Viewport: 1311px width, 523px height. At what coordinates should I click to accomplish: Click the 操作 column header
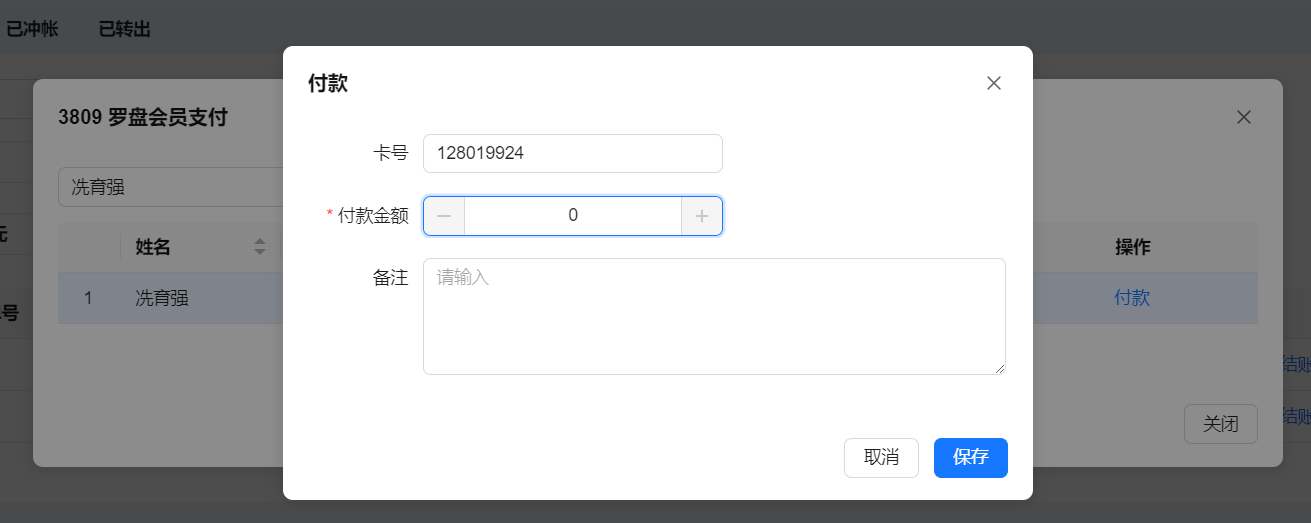coord(1133,247)
